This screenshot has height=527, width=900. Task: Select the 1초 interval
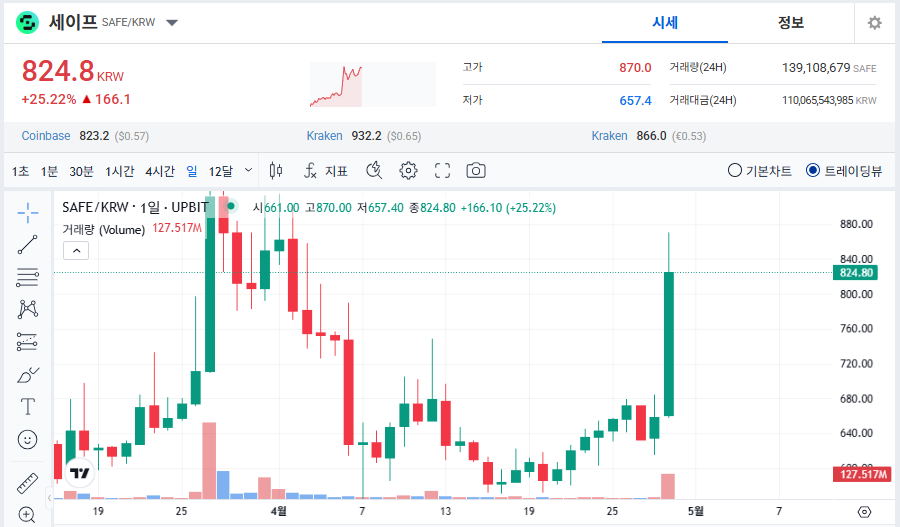coord(20,171)
